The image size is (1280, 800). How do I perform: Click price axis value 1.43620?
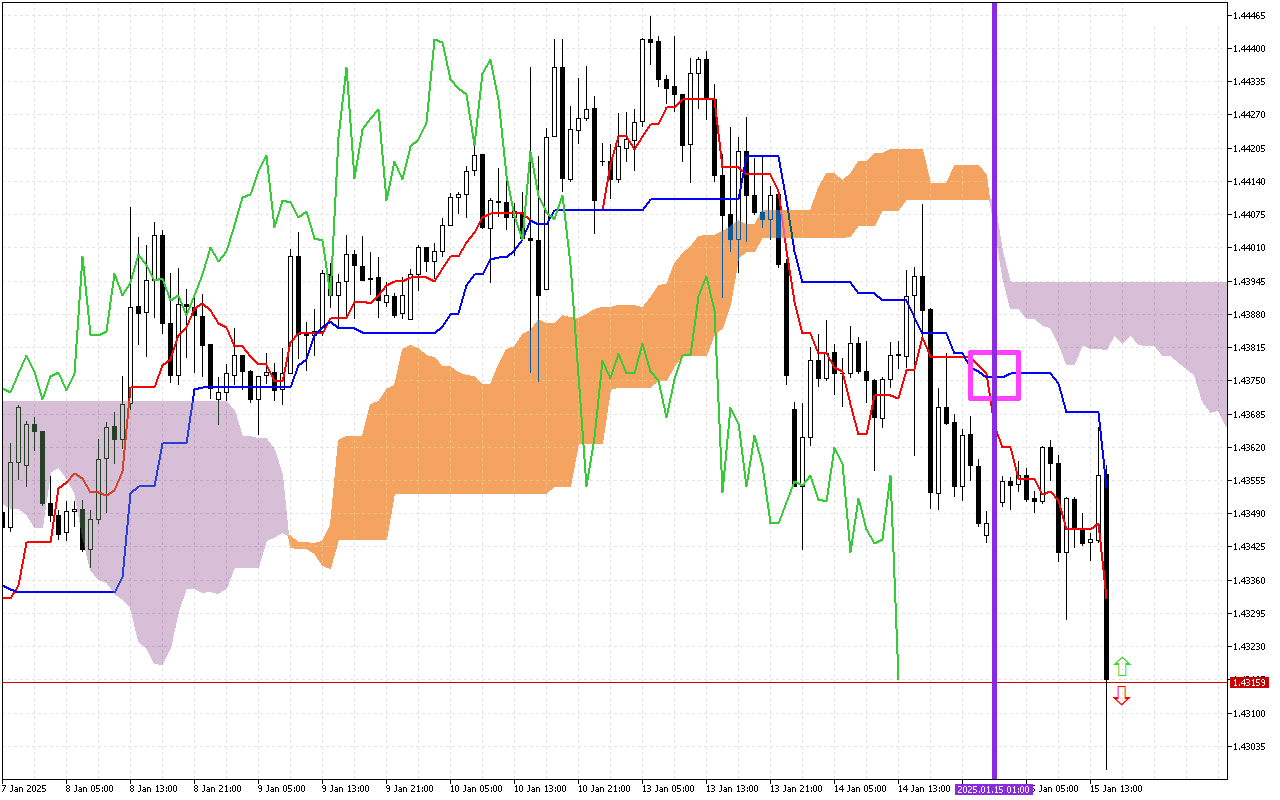pyautogui.click(x=1248, y=447)
